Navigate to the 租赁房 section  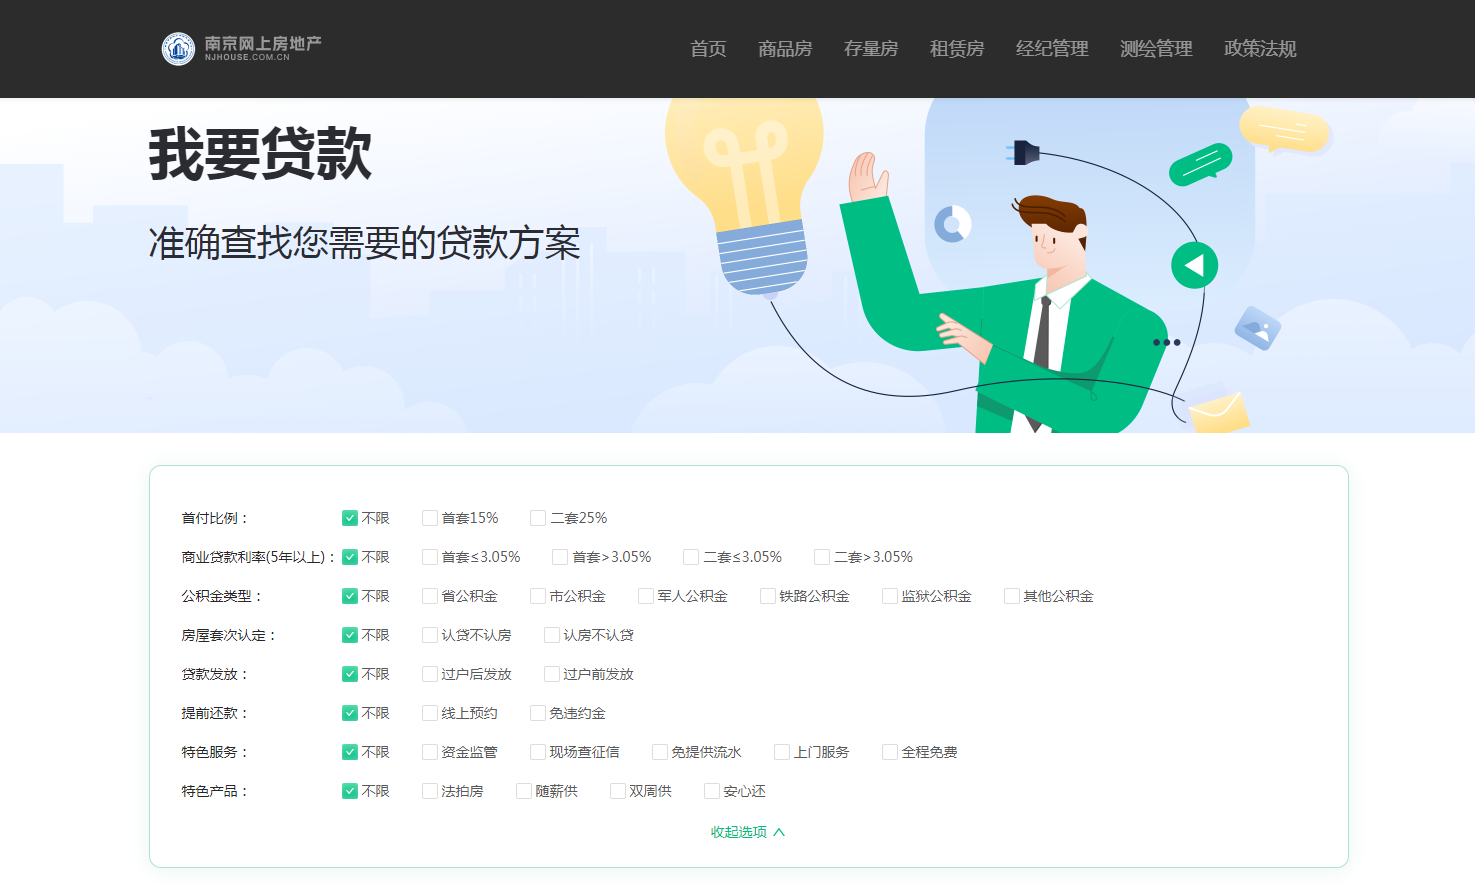point(956,49)
